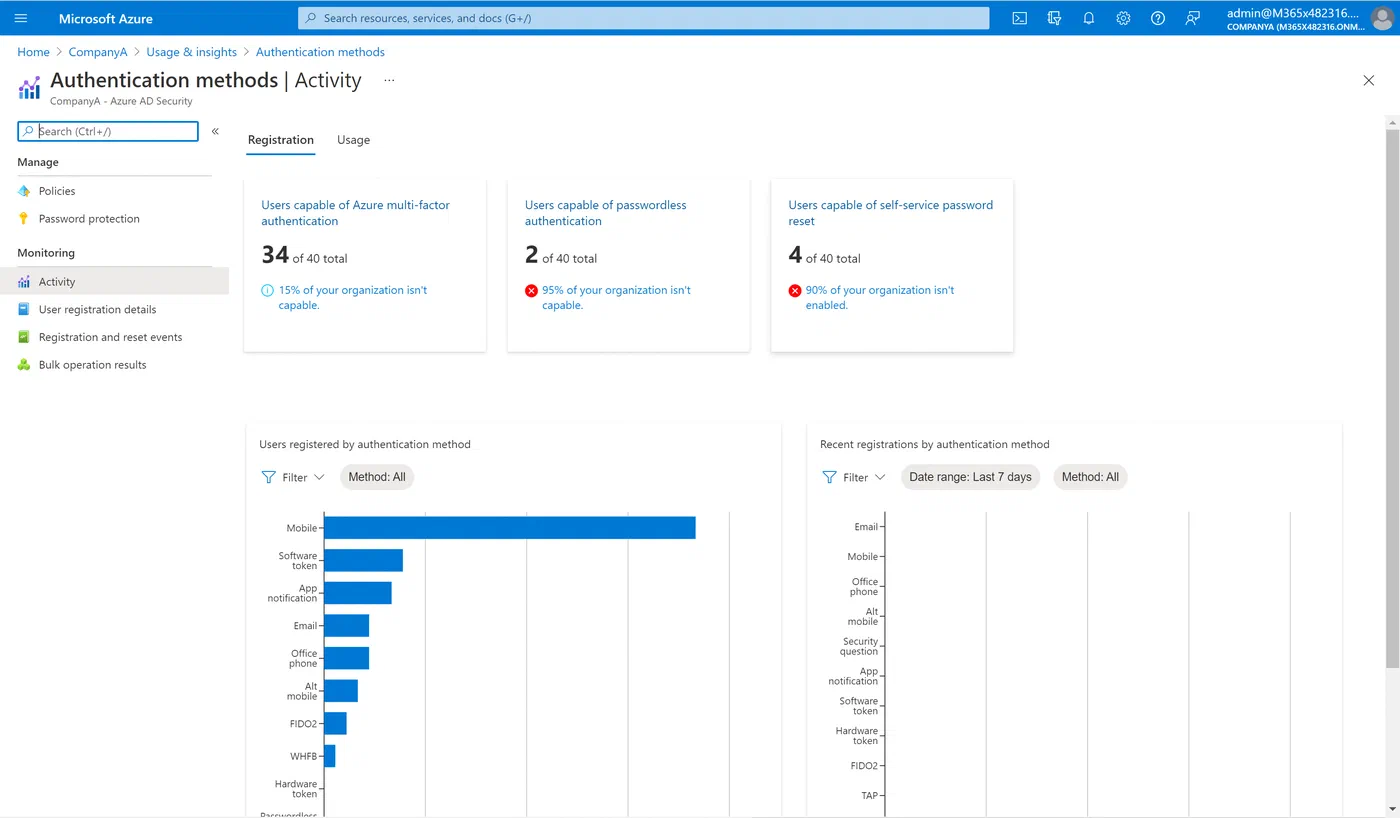Viewport: 1400px width, 818px height.
Task: Open the Notifications bell
Action: click(1089, 18)
